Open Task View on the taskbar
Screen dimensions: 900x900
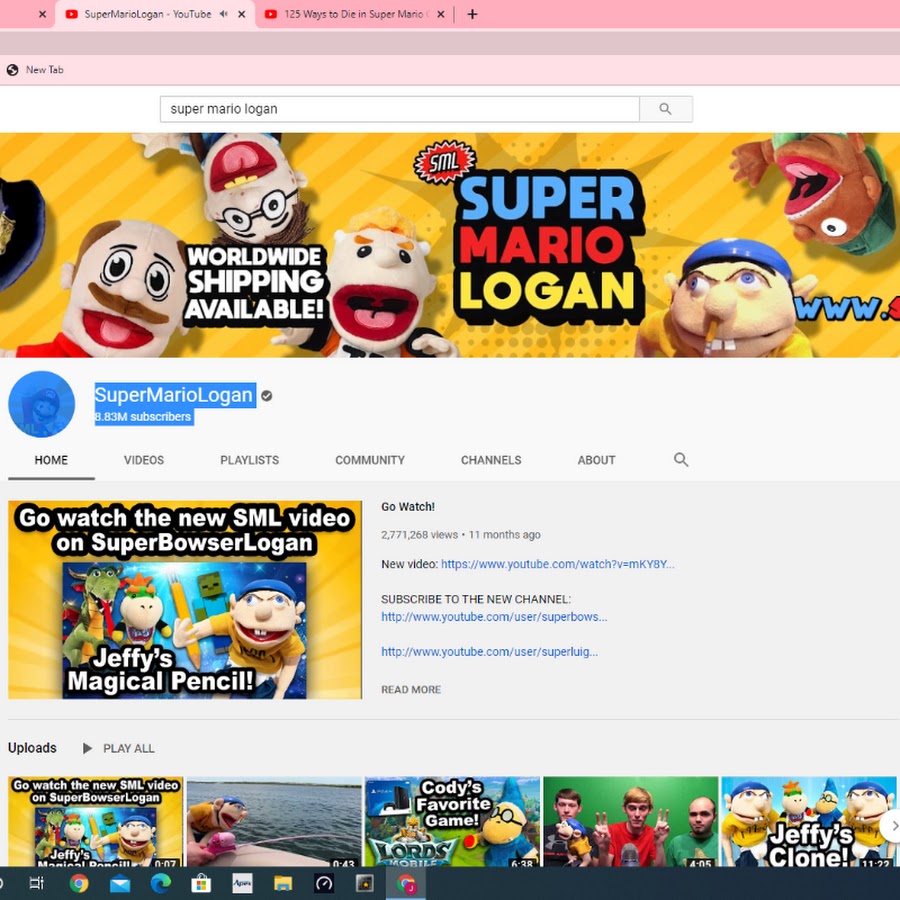point(36,883)
